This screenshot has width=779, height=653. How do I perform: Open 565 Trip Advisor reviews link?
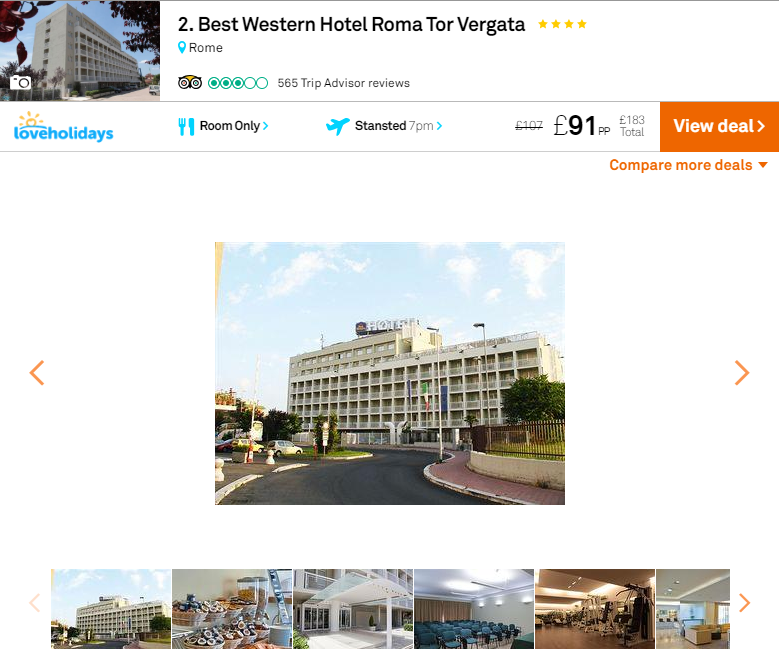tap(344, 83)
